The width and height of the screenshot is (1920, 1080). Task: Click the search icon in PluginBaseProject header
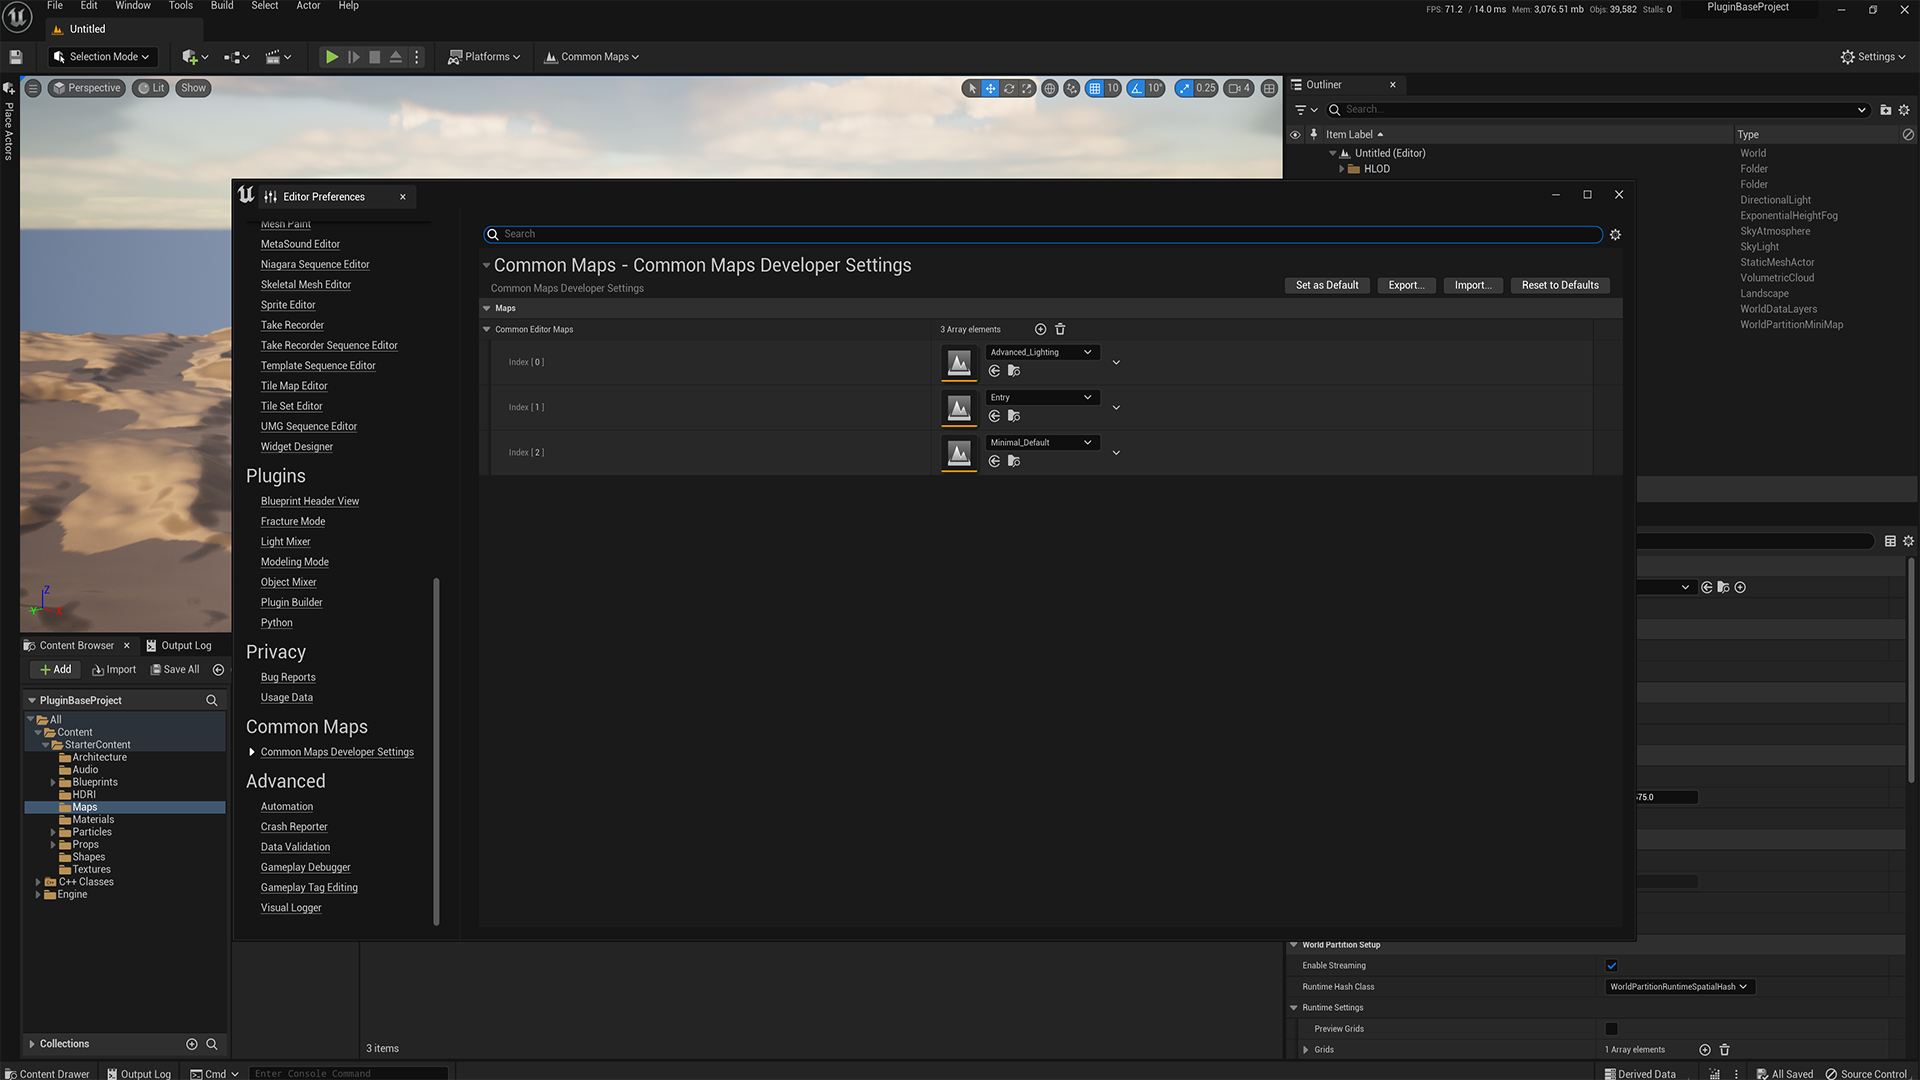[x=211, y=700]
